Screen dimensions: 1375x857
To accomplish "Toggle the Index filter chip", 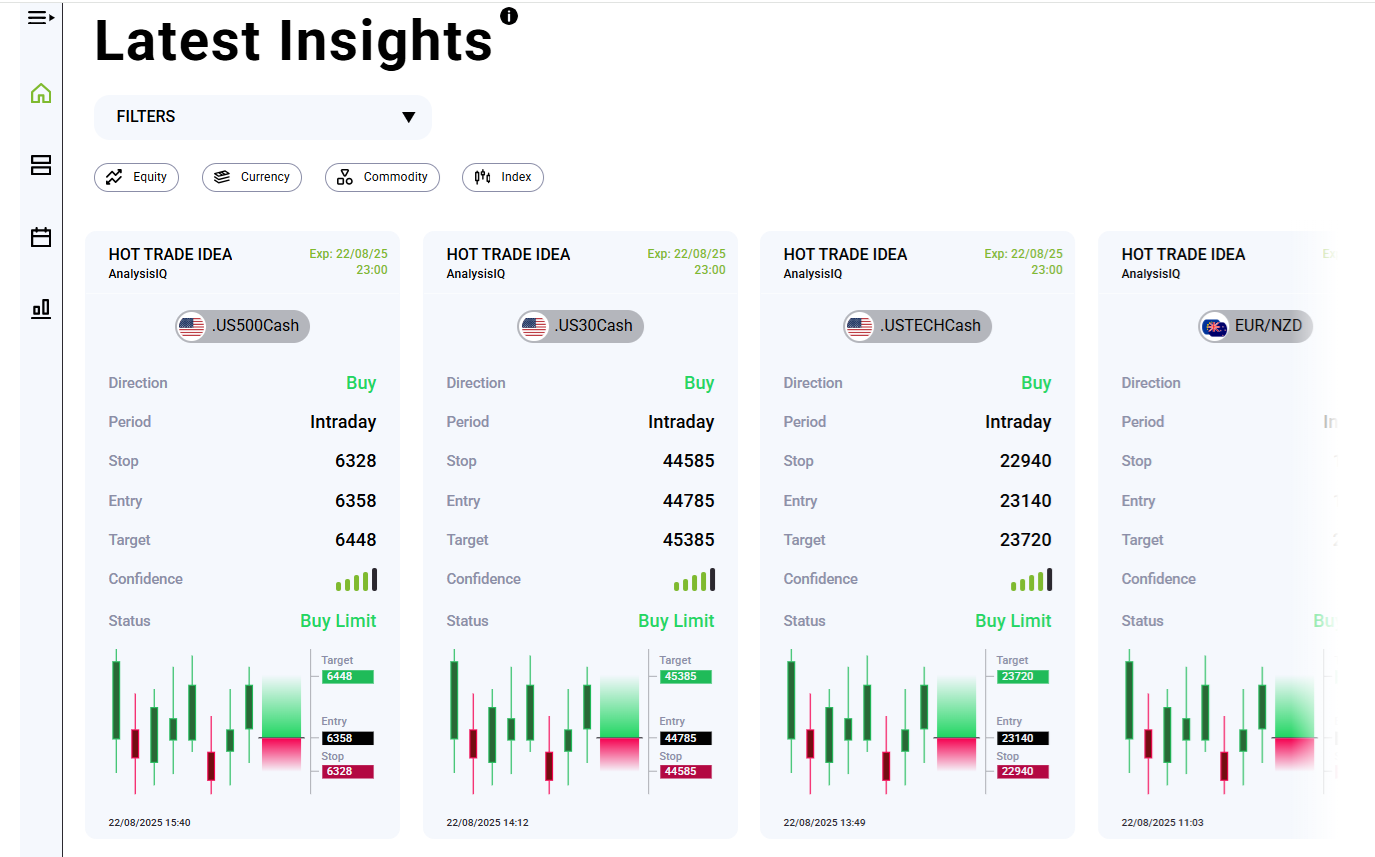I will coord(503,177).
